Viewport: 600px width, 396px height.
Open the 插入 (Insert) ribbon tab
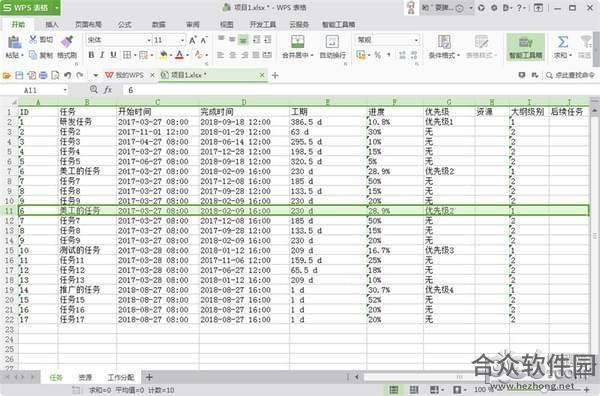point(52,24)
